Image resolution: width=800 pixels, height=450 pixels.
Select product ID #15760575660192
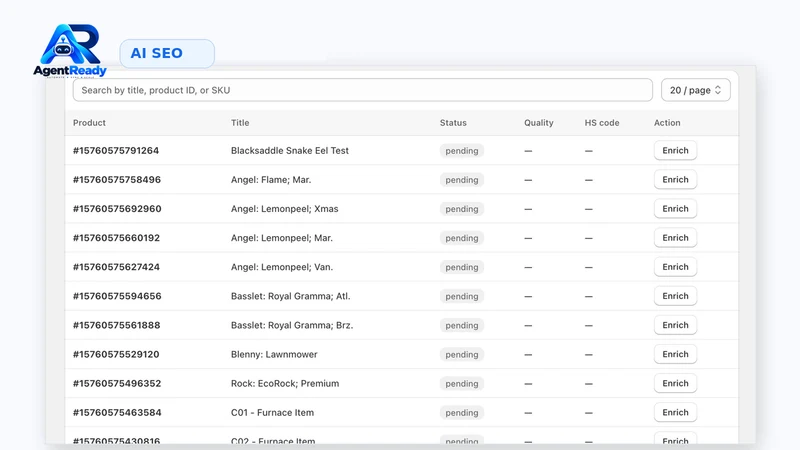tap(116, 238)
